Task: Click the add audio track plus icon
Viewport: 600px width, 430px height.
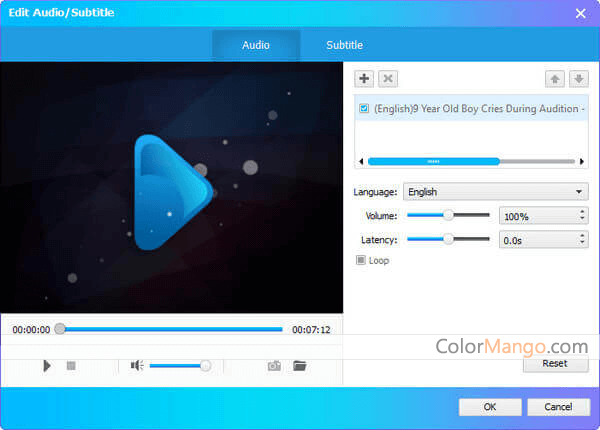Action: [x=364, y=78]
